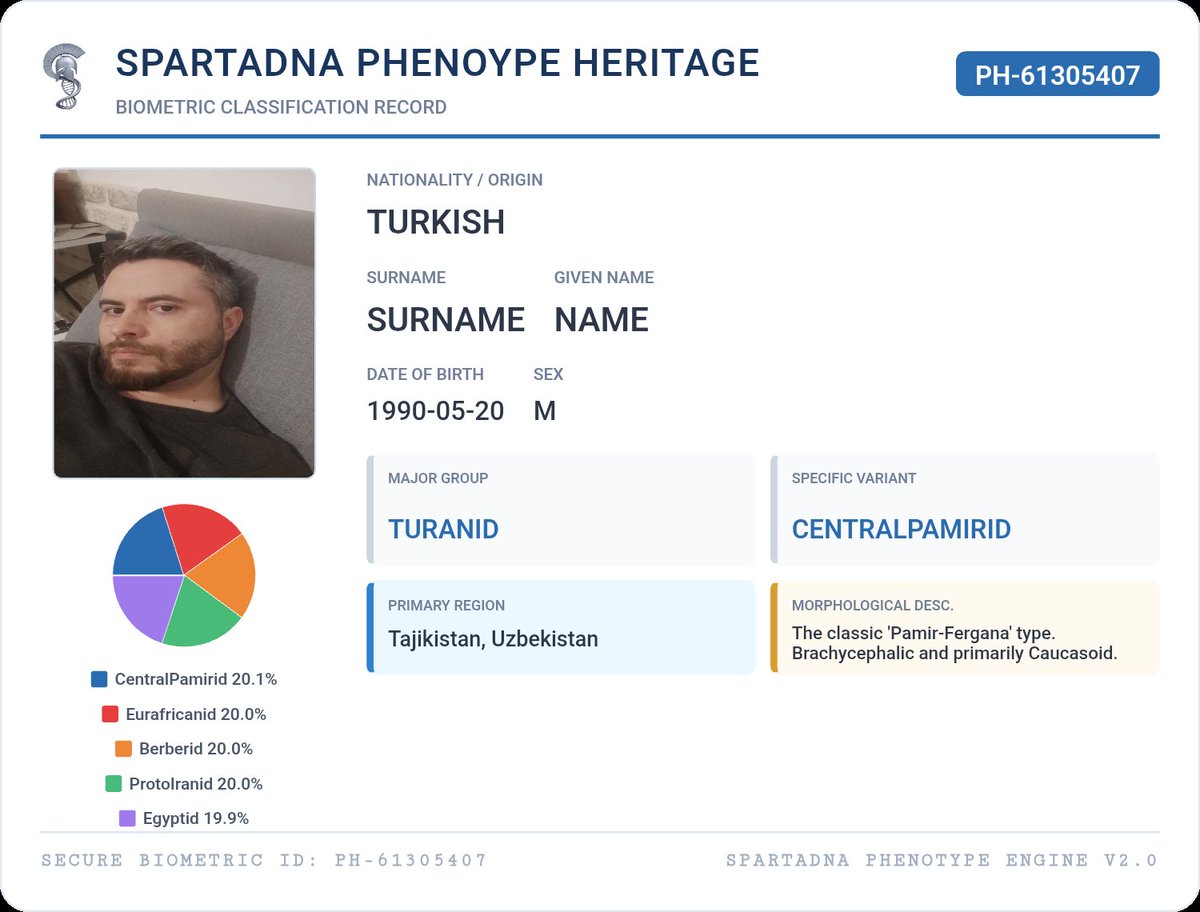Click 'Tajikistan, Uzbekistan' region text

tap(493, 638)
